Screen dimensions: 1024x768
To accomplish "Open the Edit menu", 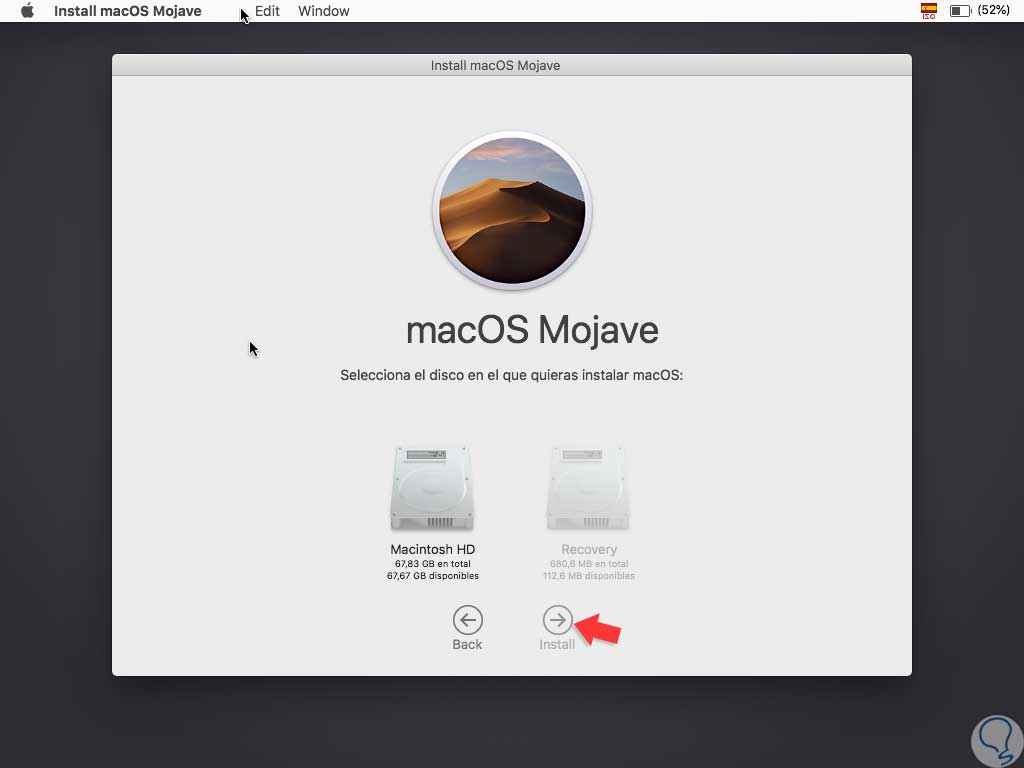I will (267, 11).
